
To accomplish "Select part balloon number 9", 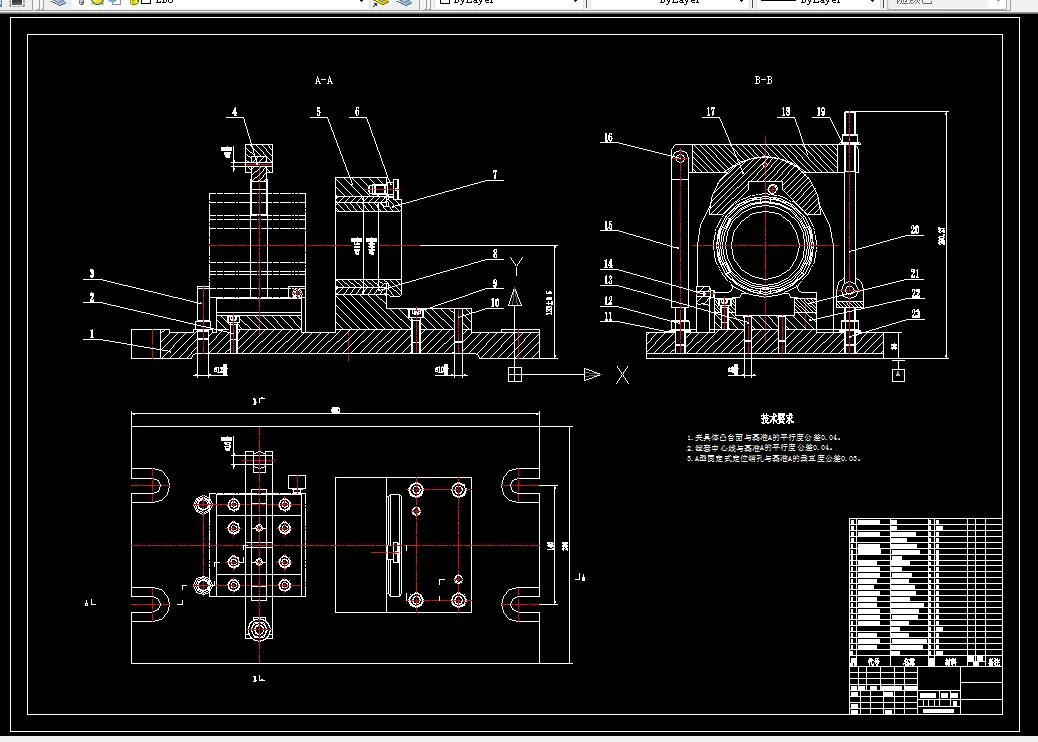I will click(x=495, y=283).
